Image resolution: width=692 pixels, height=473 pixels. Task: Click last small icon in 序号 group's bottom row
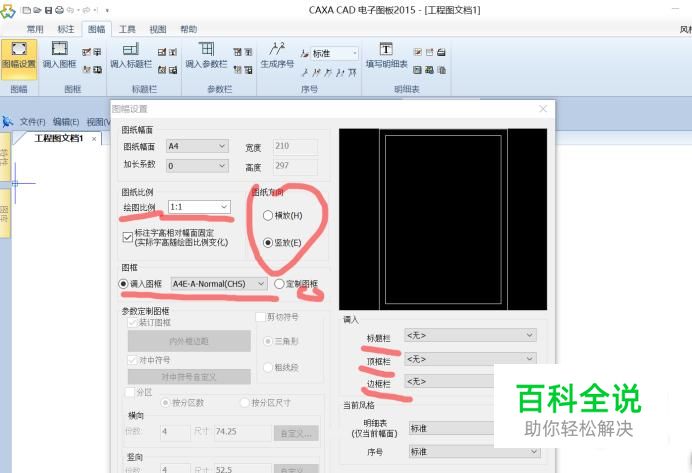coord(352,72)
